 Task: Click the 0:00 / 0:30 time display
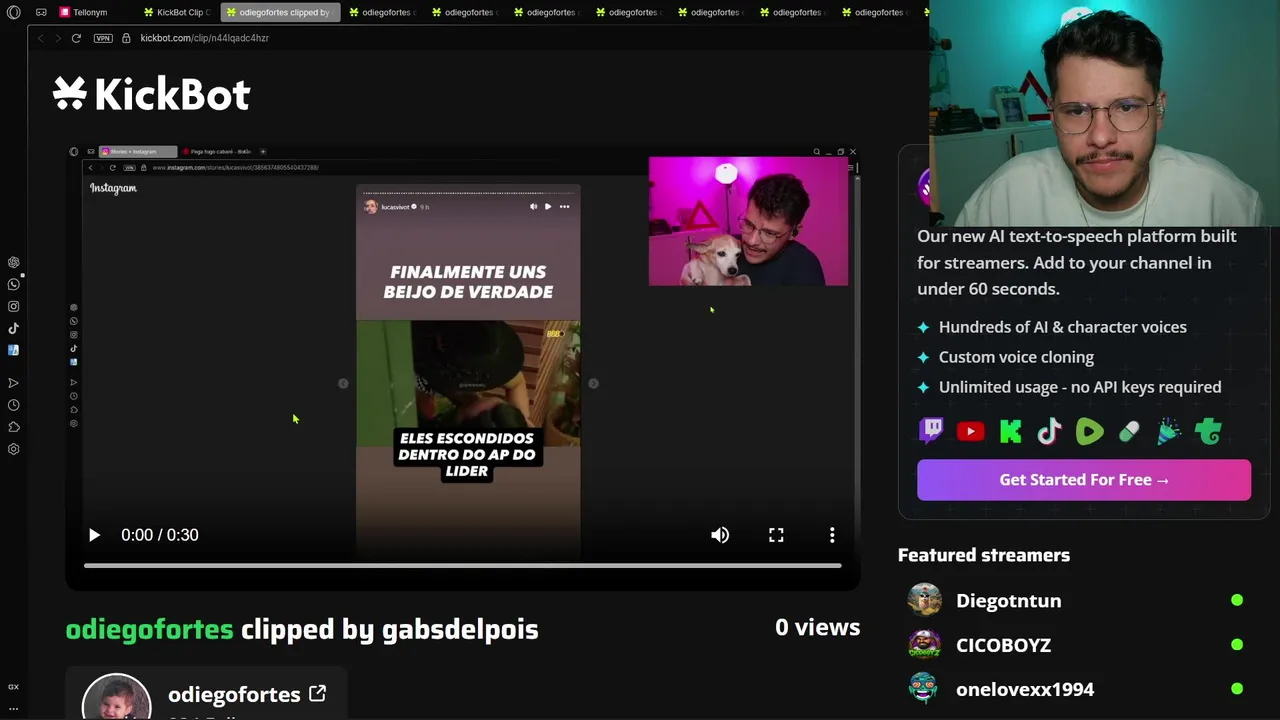pos(160,535)
